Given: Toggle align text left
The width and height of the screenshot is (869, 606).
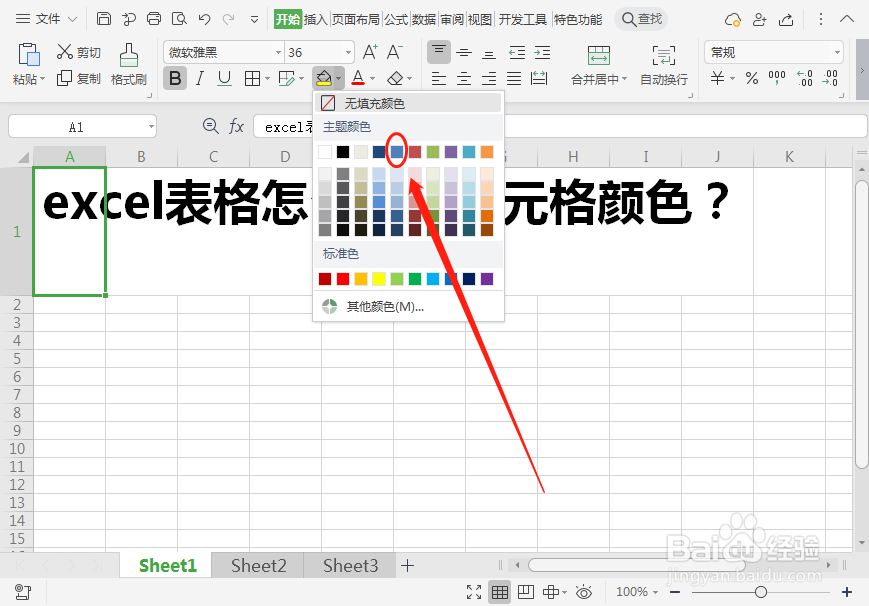Looking at the screenshot, I should (439, 79).
